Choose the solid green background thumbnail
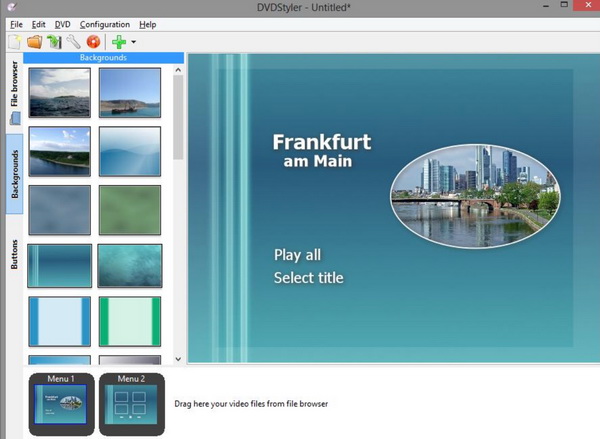This screenshot has width=600, height=439. click(x=129, y=210)
